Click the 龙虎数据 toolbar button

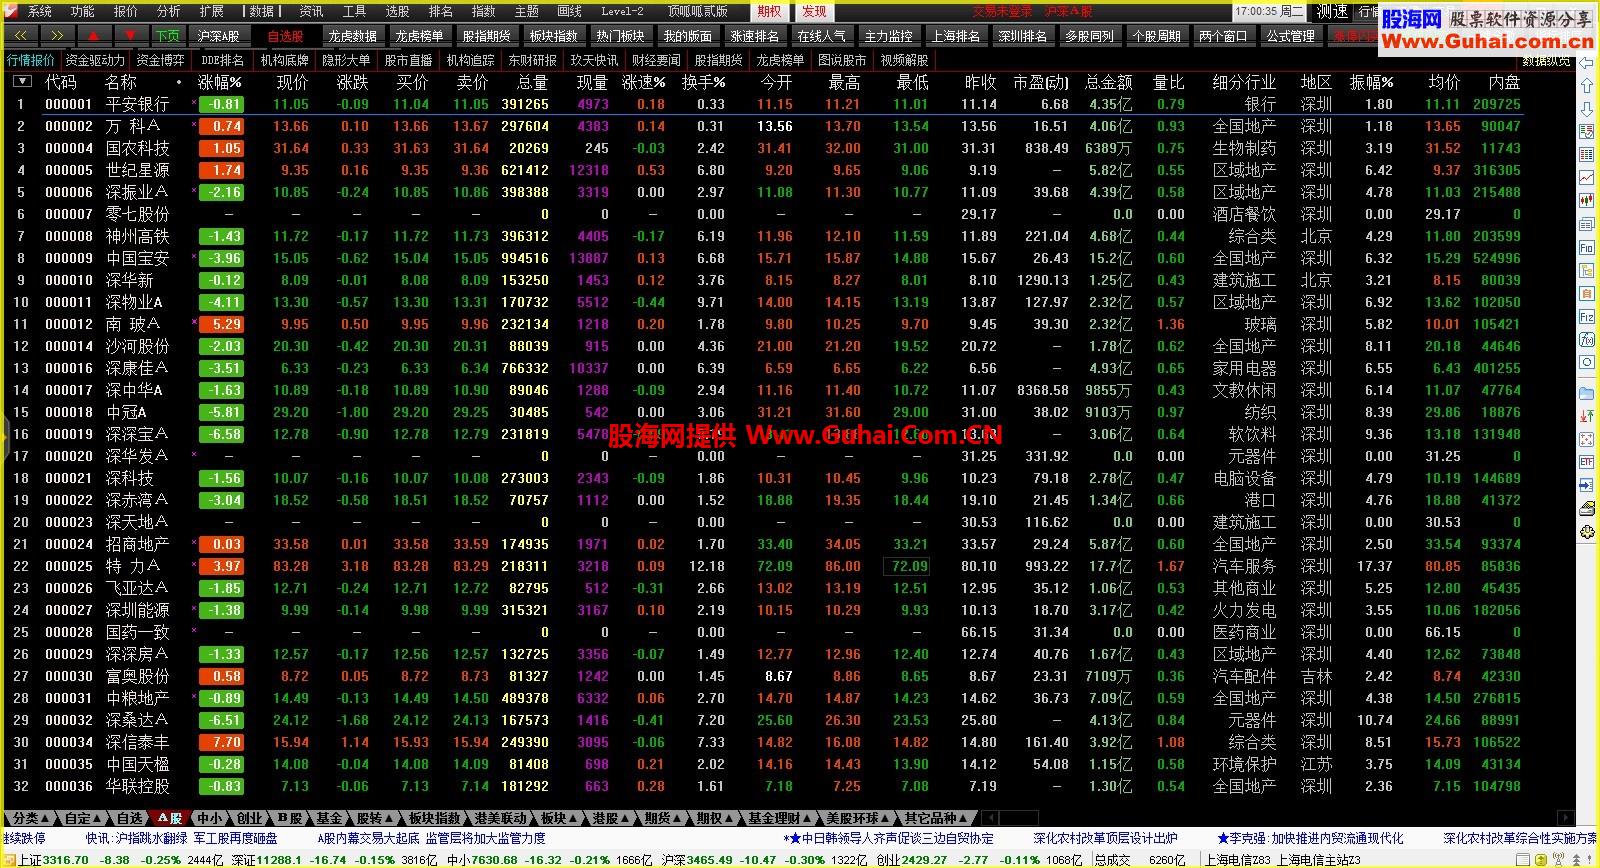coord(352,36)
